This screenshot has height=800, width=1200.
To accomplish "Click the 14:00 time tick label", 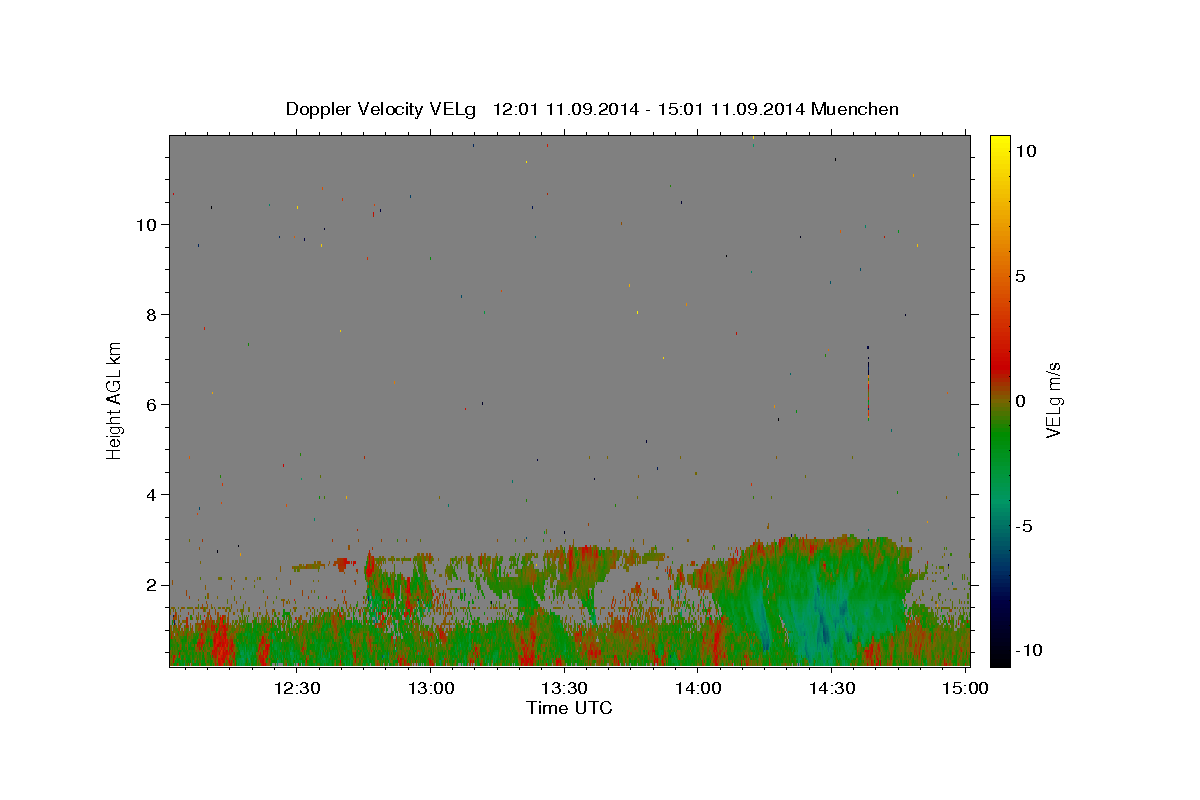I will [698, 688].
